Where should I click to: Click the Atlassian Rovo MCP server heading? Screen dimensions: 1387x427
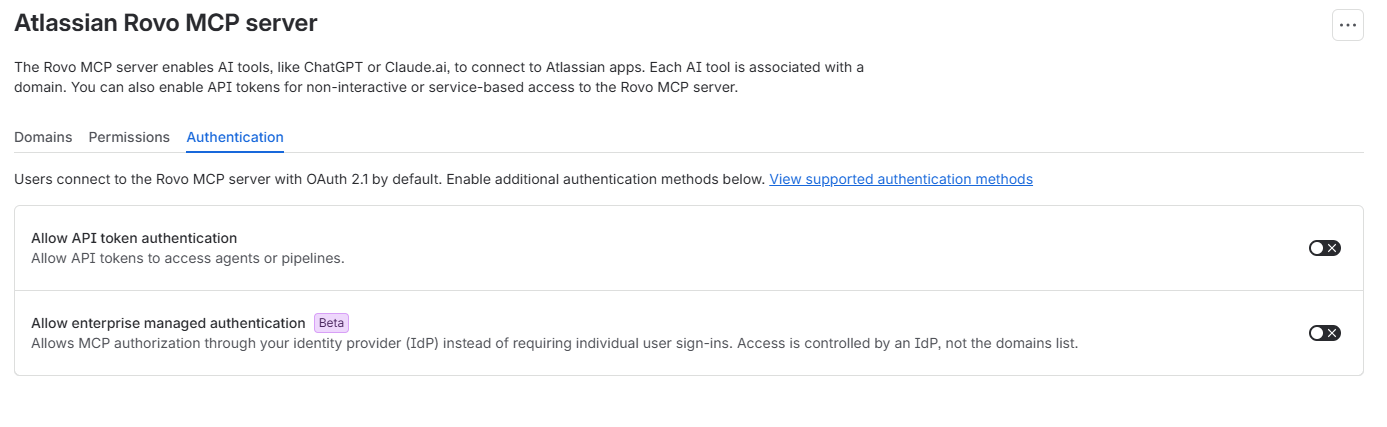(x=166, y=21)
